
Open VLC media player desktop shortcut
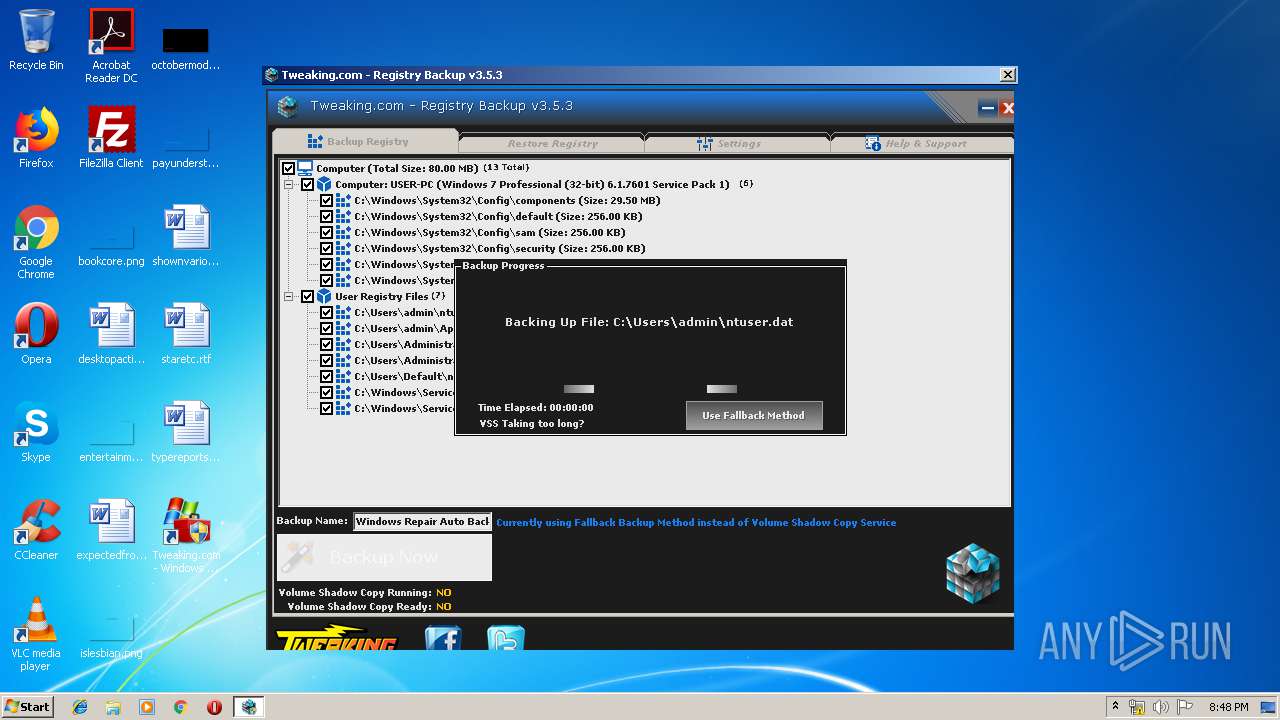point(36,634)
